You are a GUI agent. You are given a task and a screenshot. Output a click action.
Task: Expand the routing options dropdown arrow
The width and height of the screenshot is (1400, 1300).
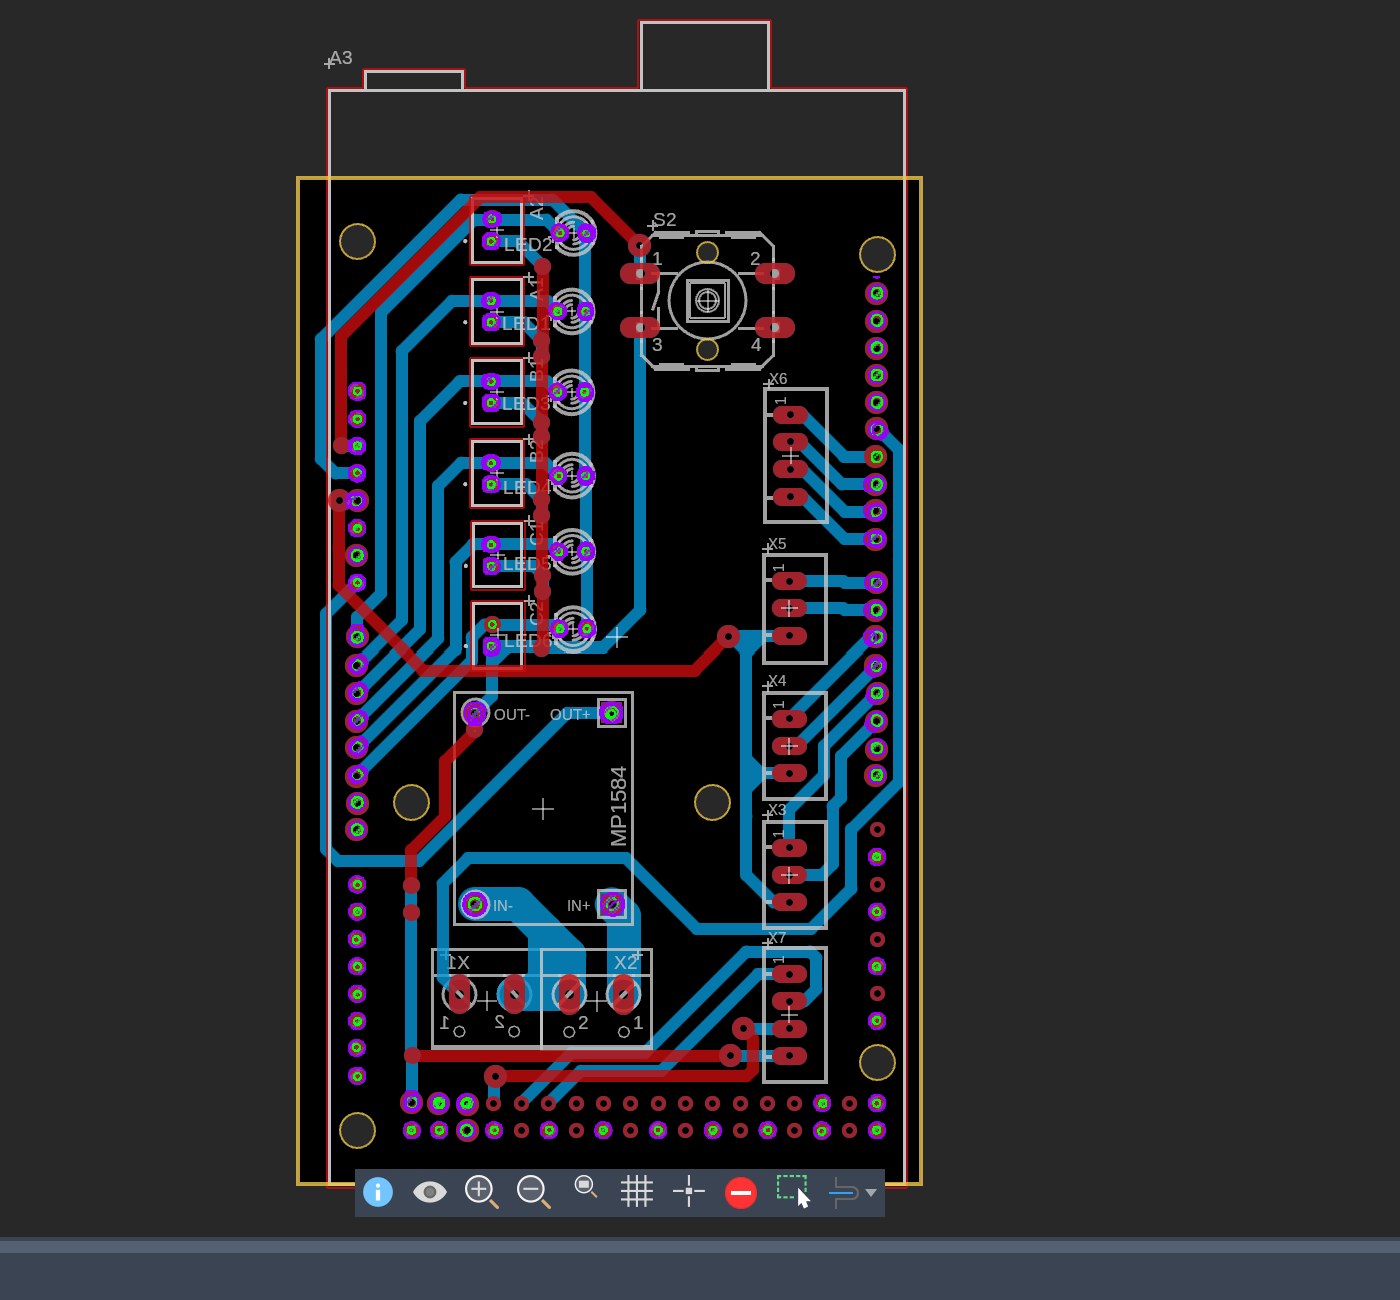(x=871, y=1193)
